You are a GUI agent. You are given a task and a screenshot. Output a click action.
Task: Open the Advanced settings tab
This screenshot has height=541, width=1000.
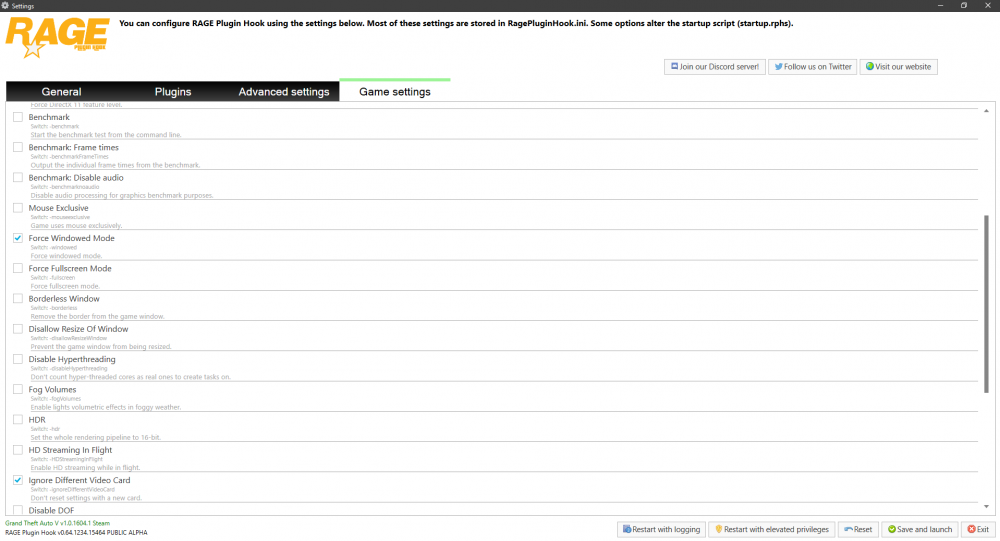[284, 91]
